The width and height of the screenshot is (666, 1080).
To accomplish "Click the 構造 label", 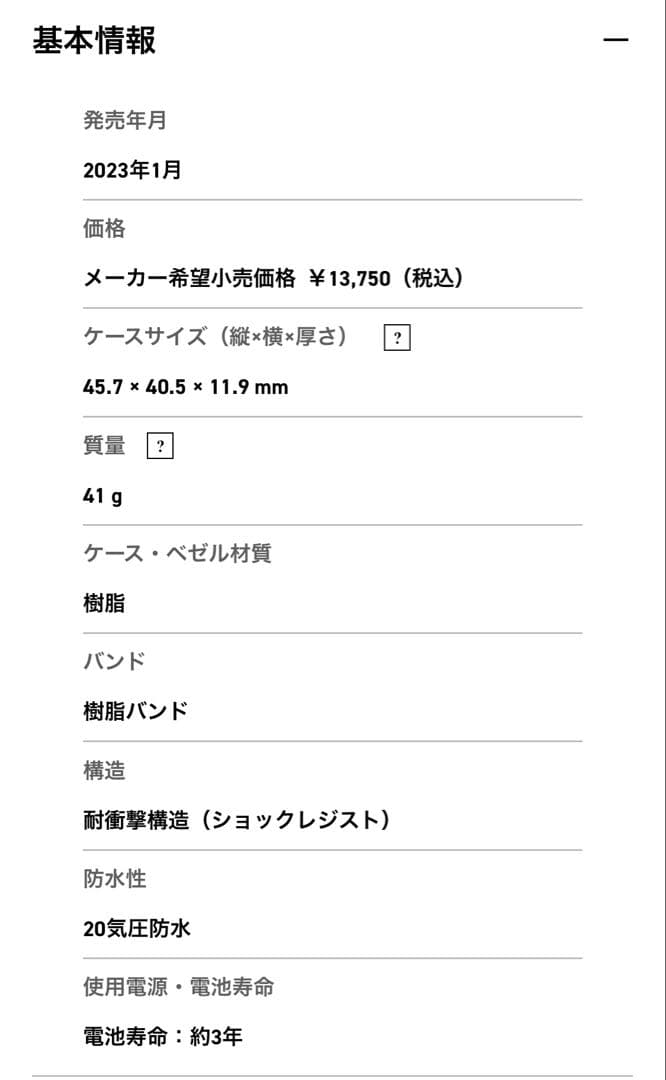I will click(104, 770).
